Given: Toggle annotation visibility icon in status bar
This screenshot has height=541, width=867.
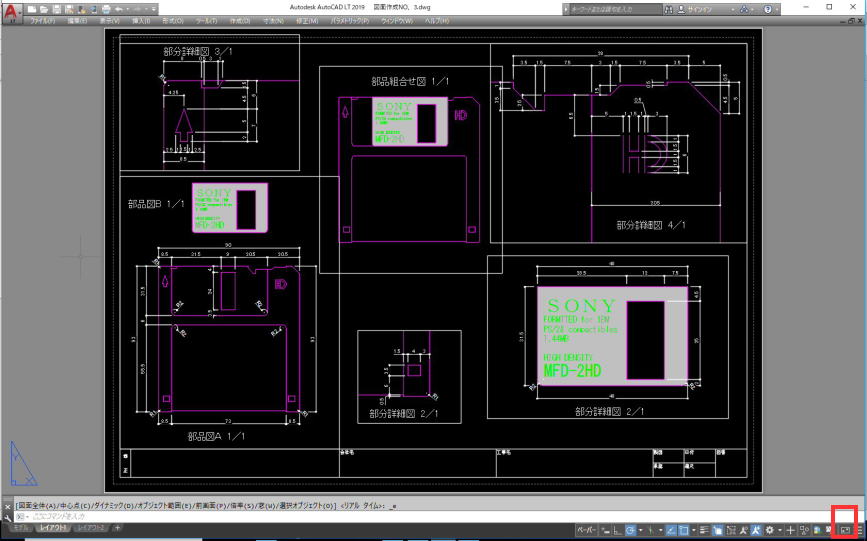Looking at the screenshot, I should coord(744,530).
